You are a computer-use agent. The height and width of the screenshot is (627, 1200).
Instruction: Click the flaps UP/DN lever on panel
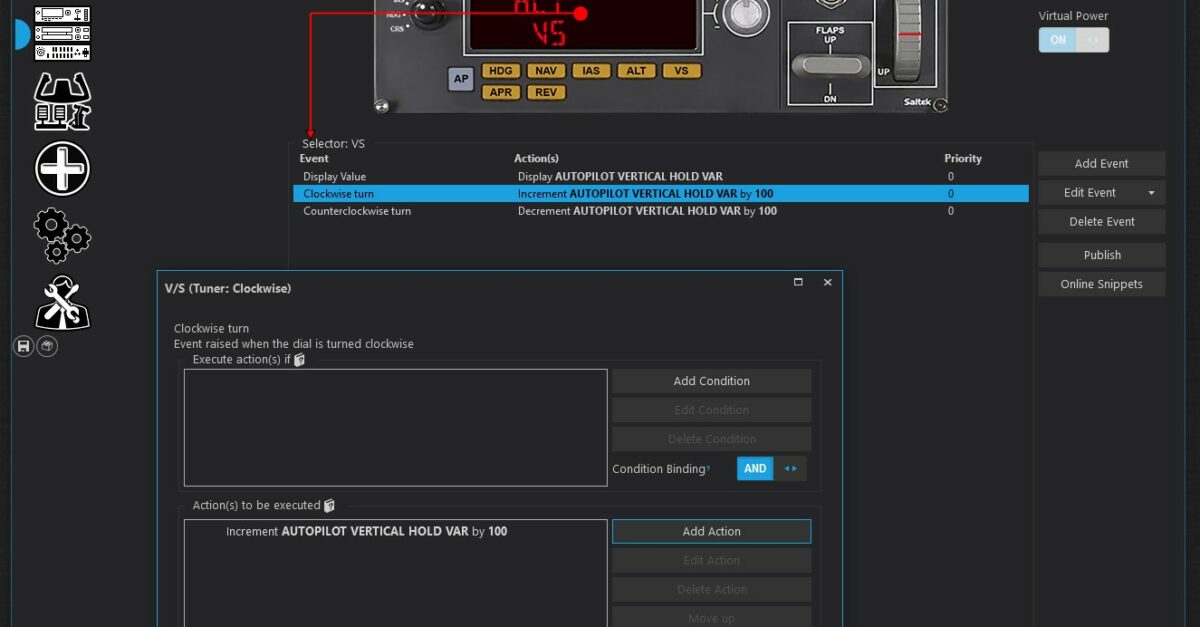click(830, 66)
